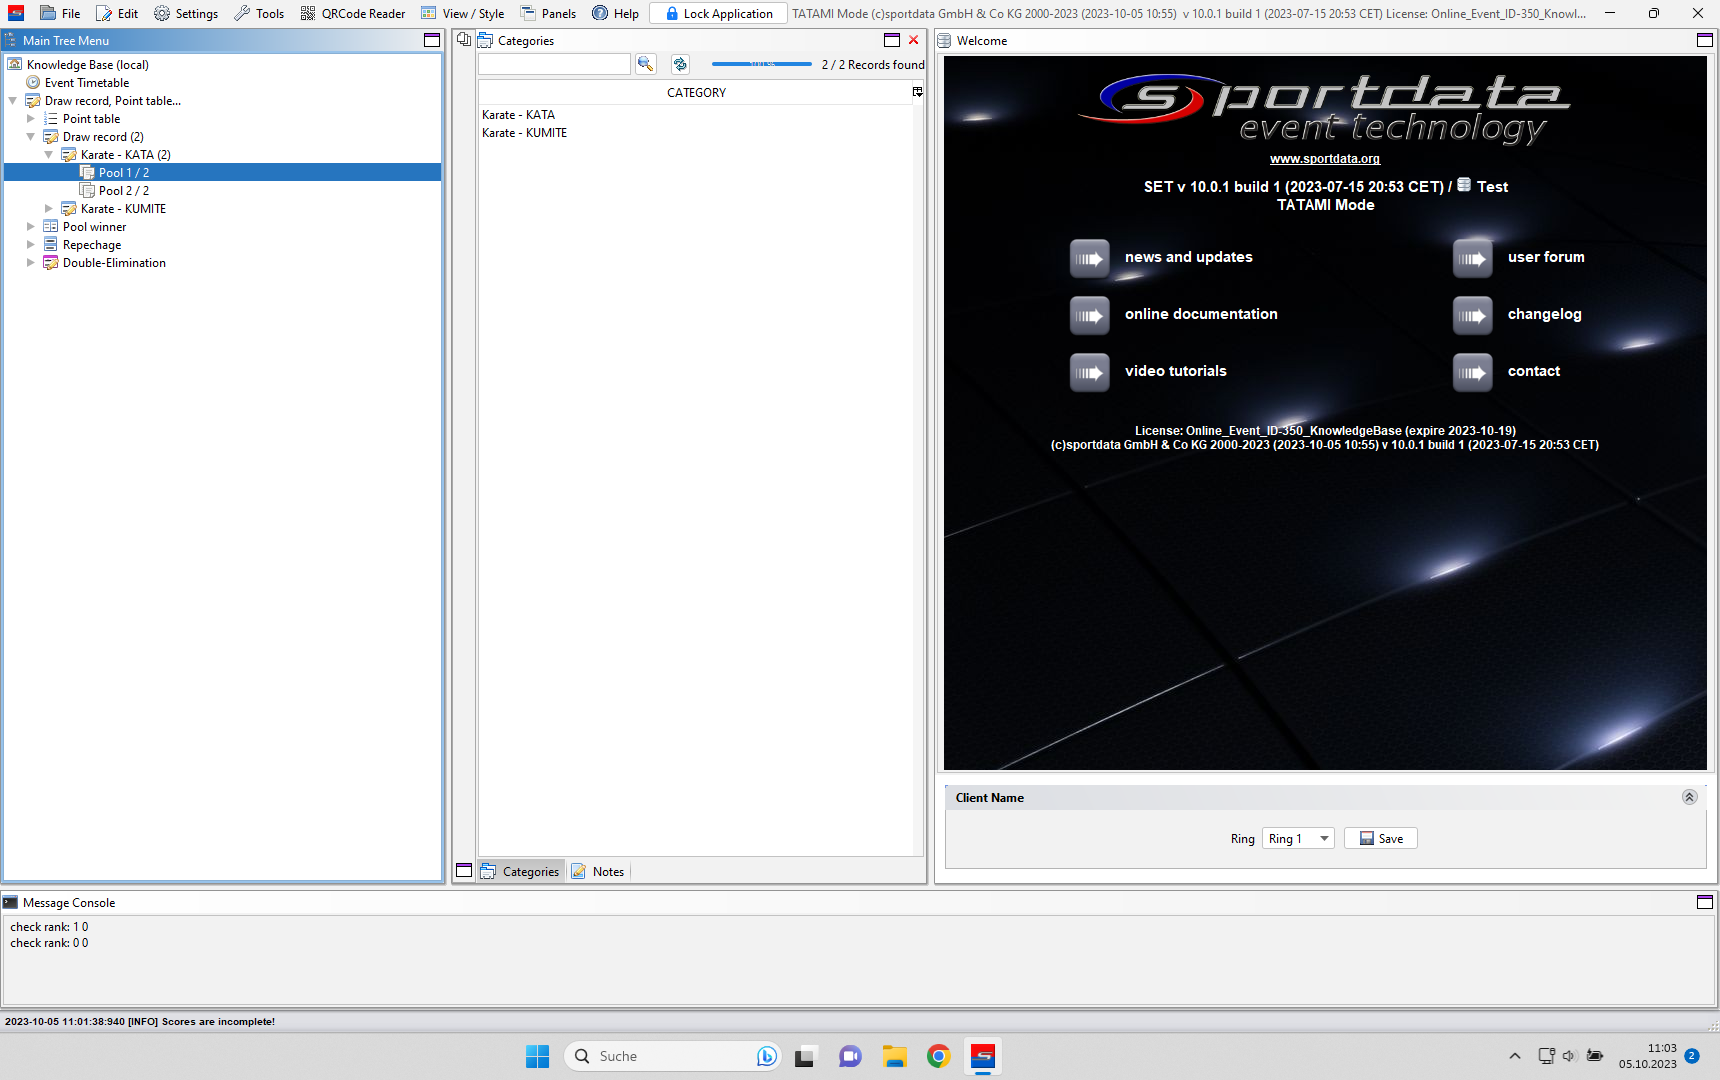
Task: Open the View / Style menu
Action: 462,13
